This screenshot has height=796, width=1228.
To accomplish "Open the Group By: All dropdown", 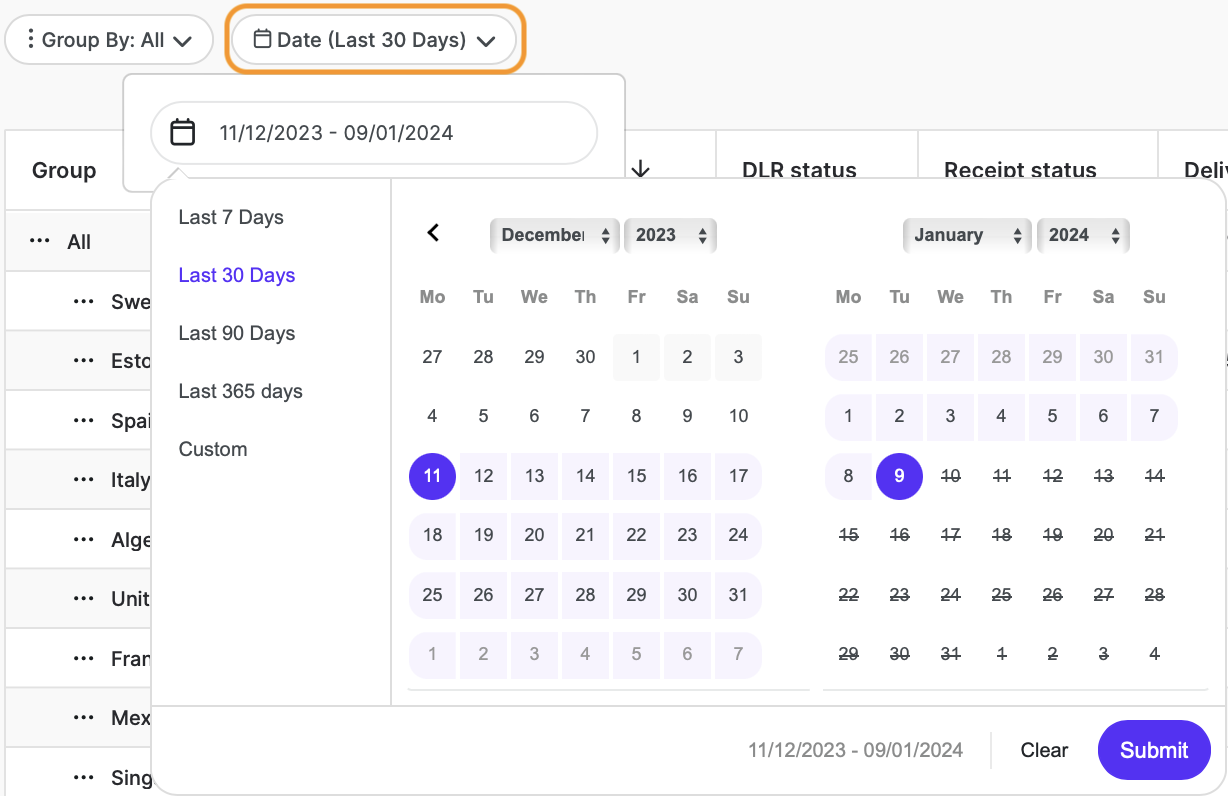I will (109, 41).
